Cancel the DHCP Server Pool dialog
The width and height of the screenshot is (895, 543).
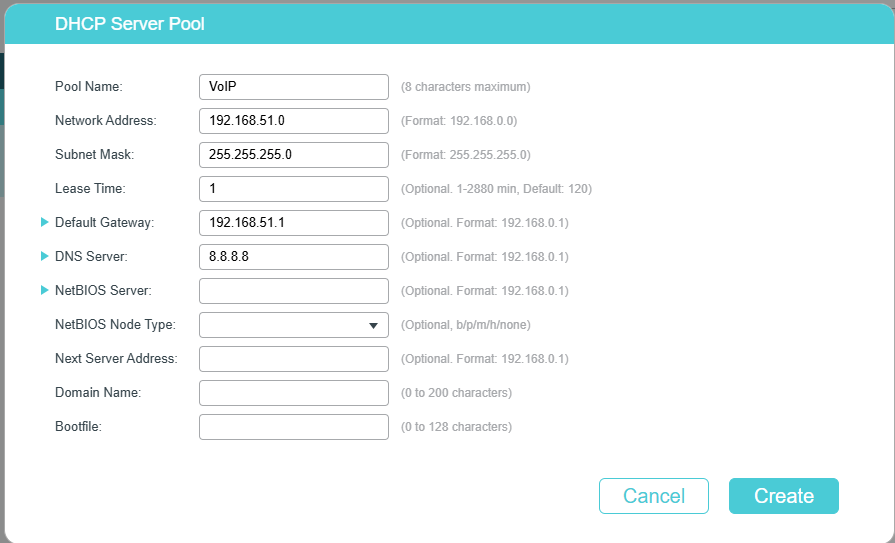point(654,496)
